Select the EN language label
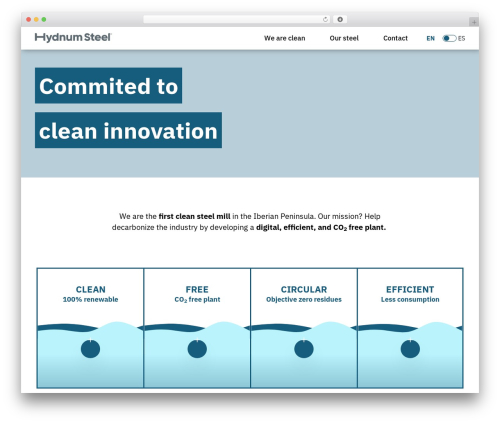This screenshot has height=423, width=500. 431,38
